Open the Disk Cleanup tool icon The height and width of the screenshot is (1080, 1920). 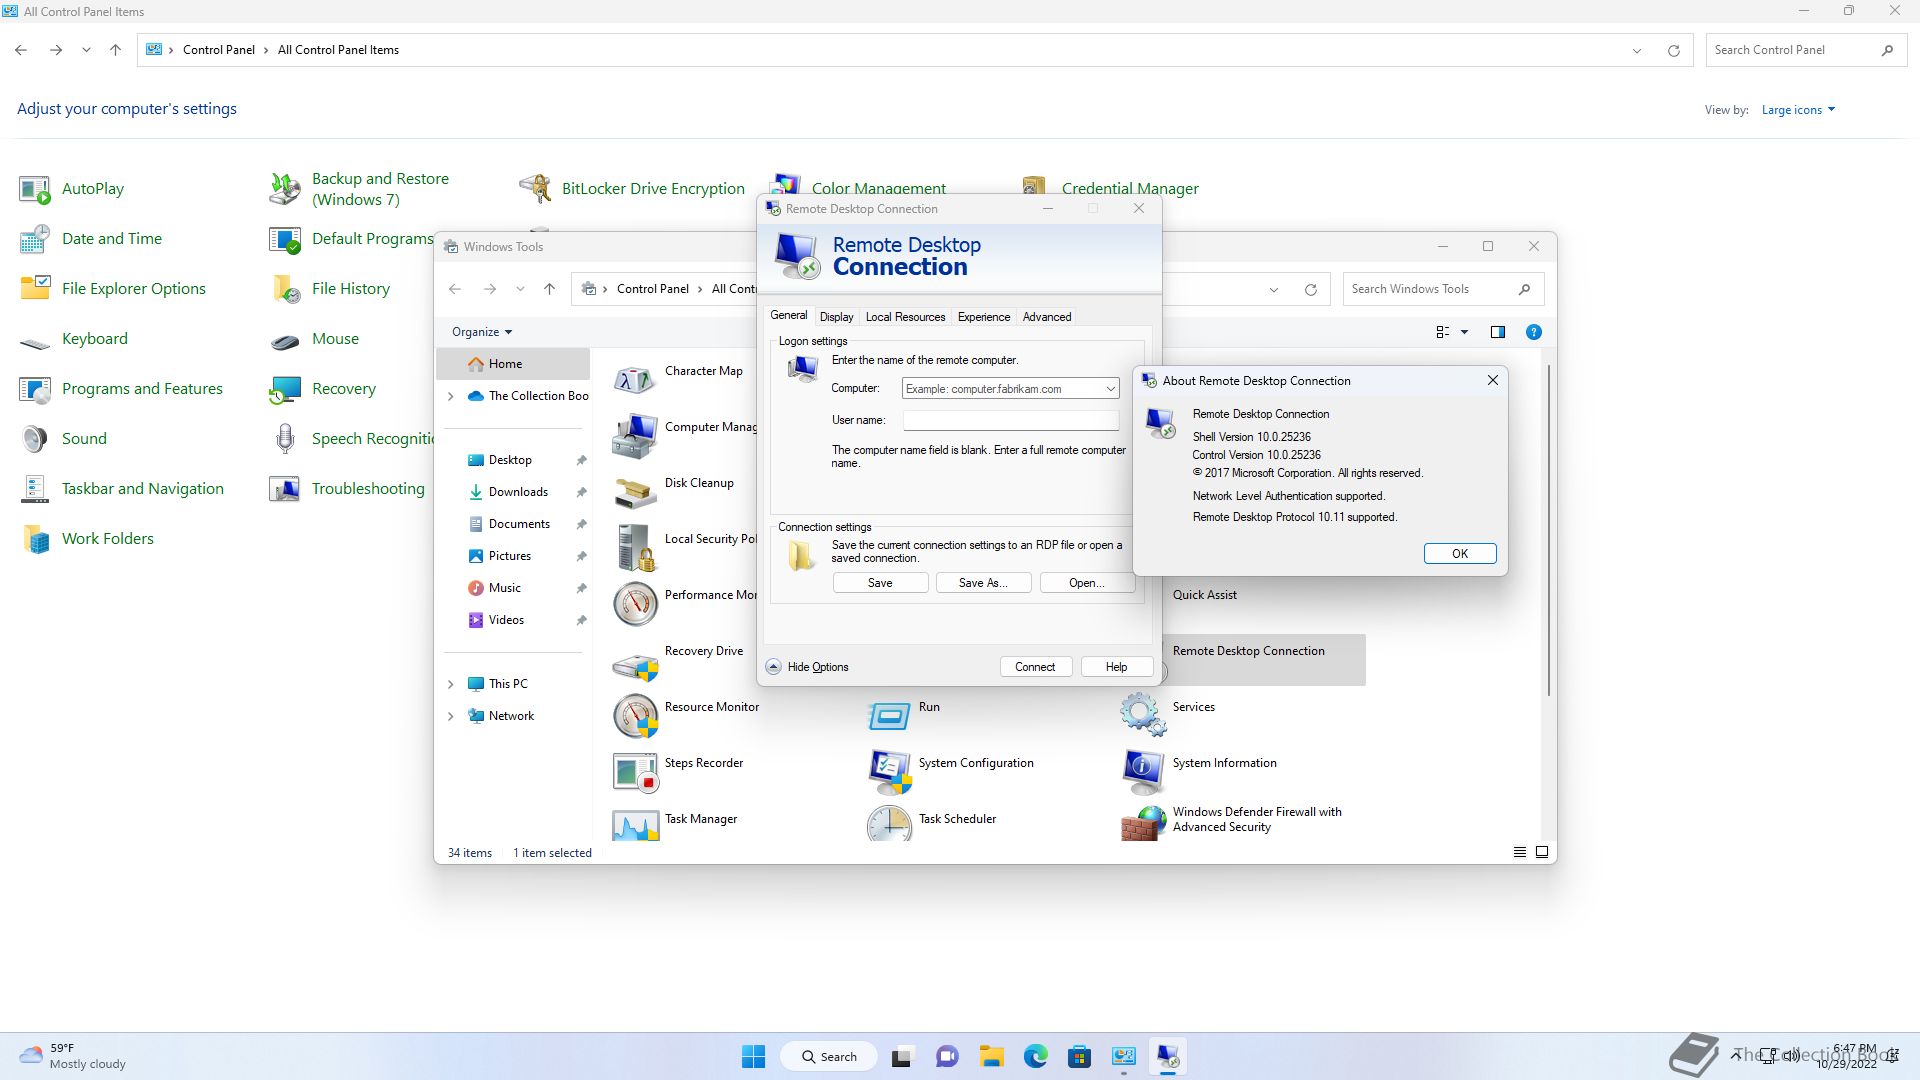click(x=635, y=493)
